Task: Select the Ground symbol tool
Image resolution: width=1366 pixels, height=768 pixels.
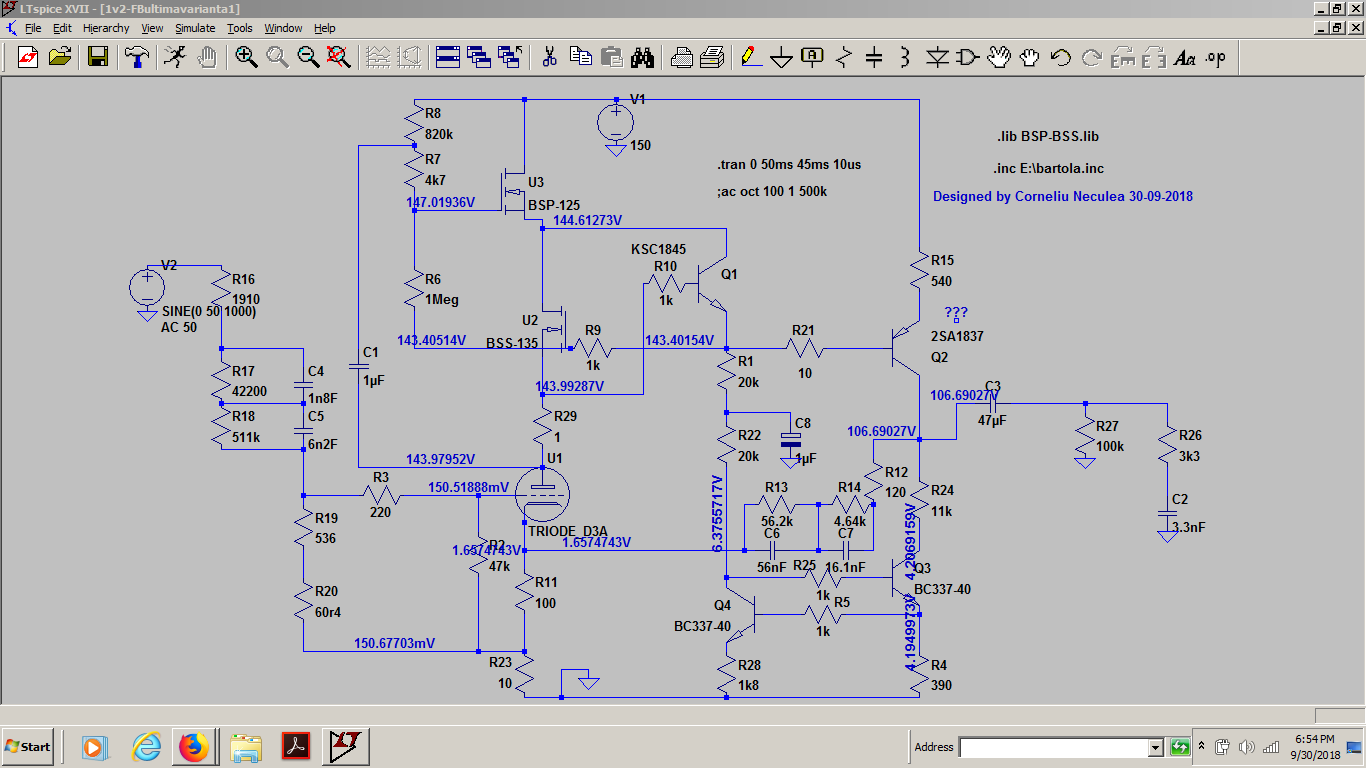Action: [782, 57]
